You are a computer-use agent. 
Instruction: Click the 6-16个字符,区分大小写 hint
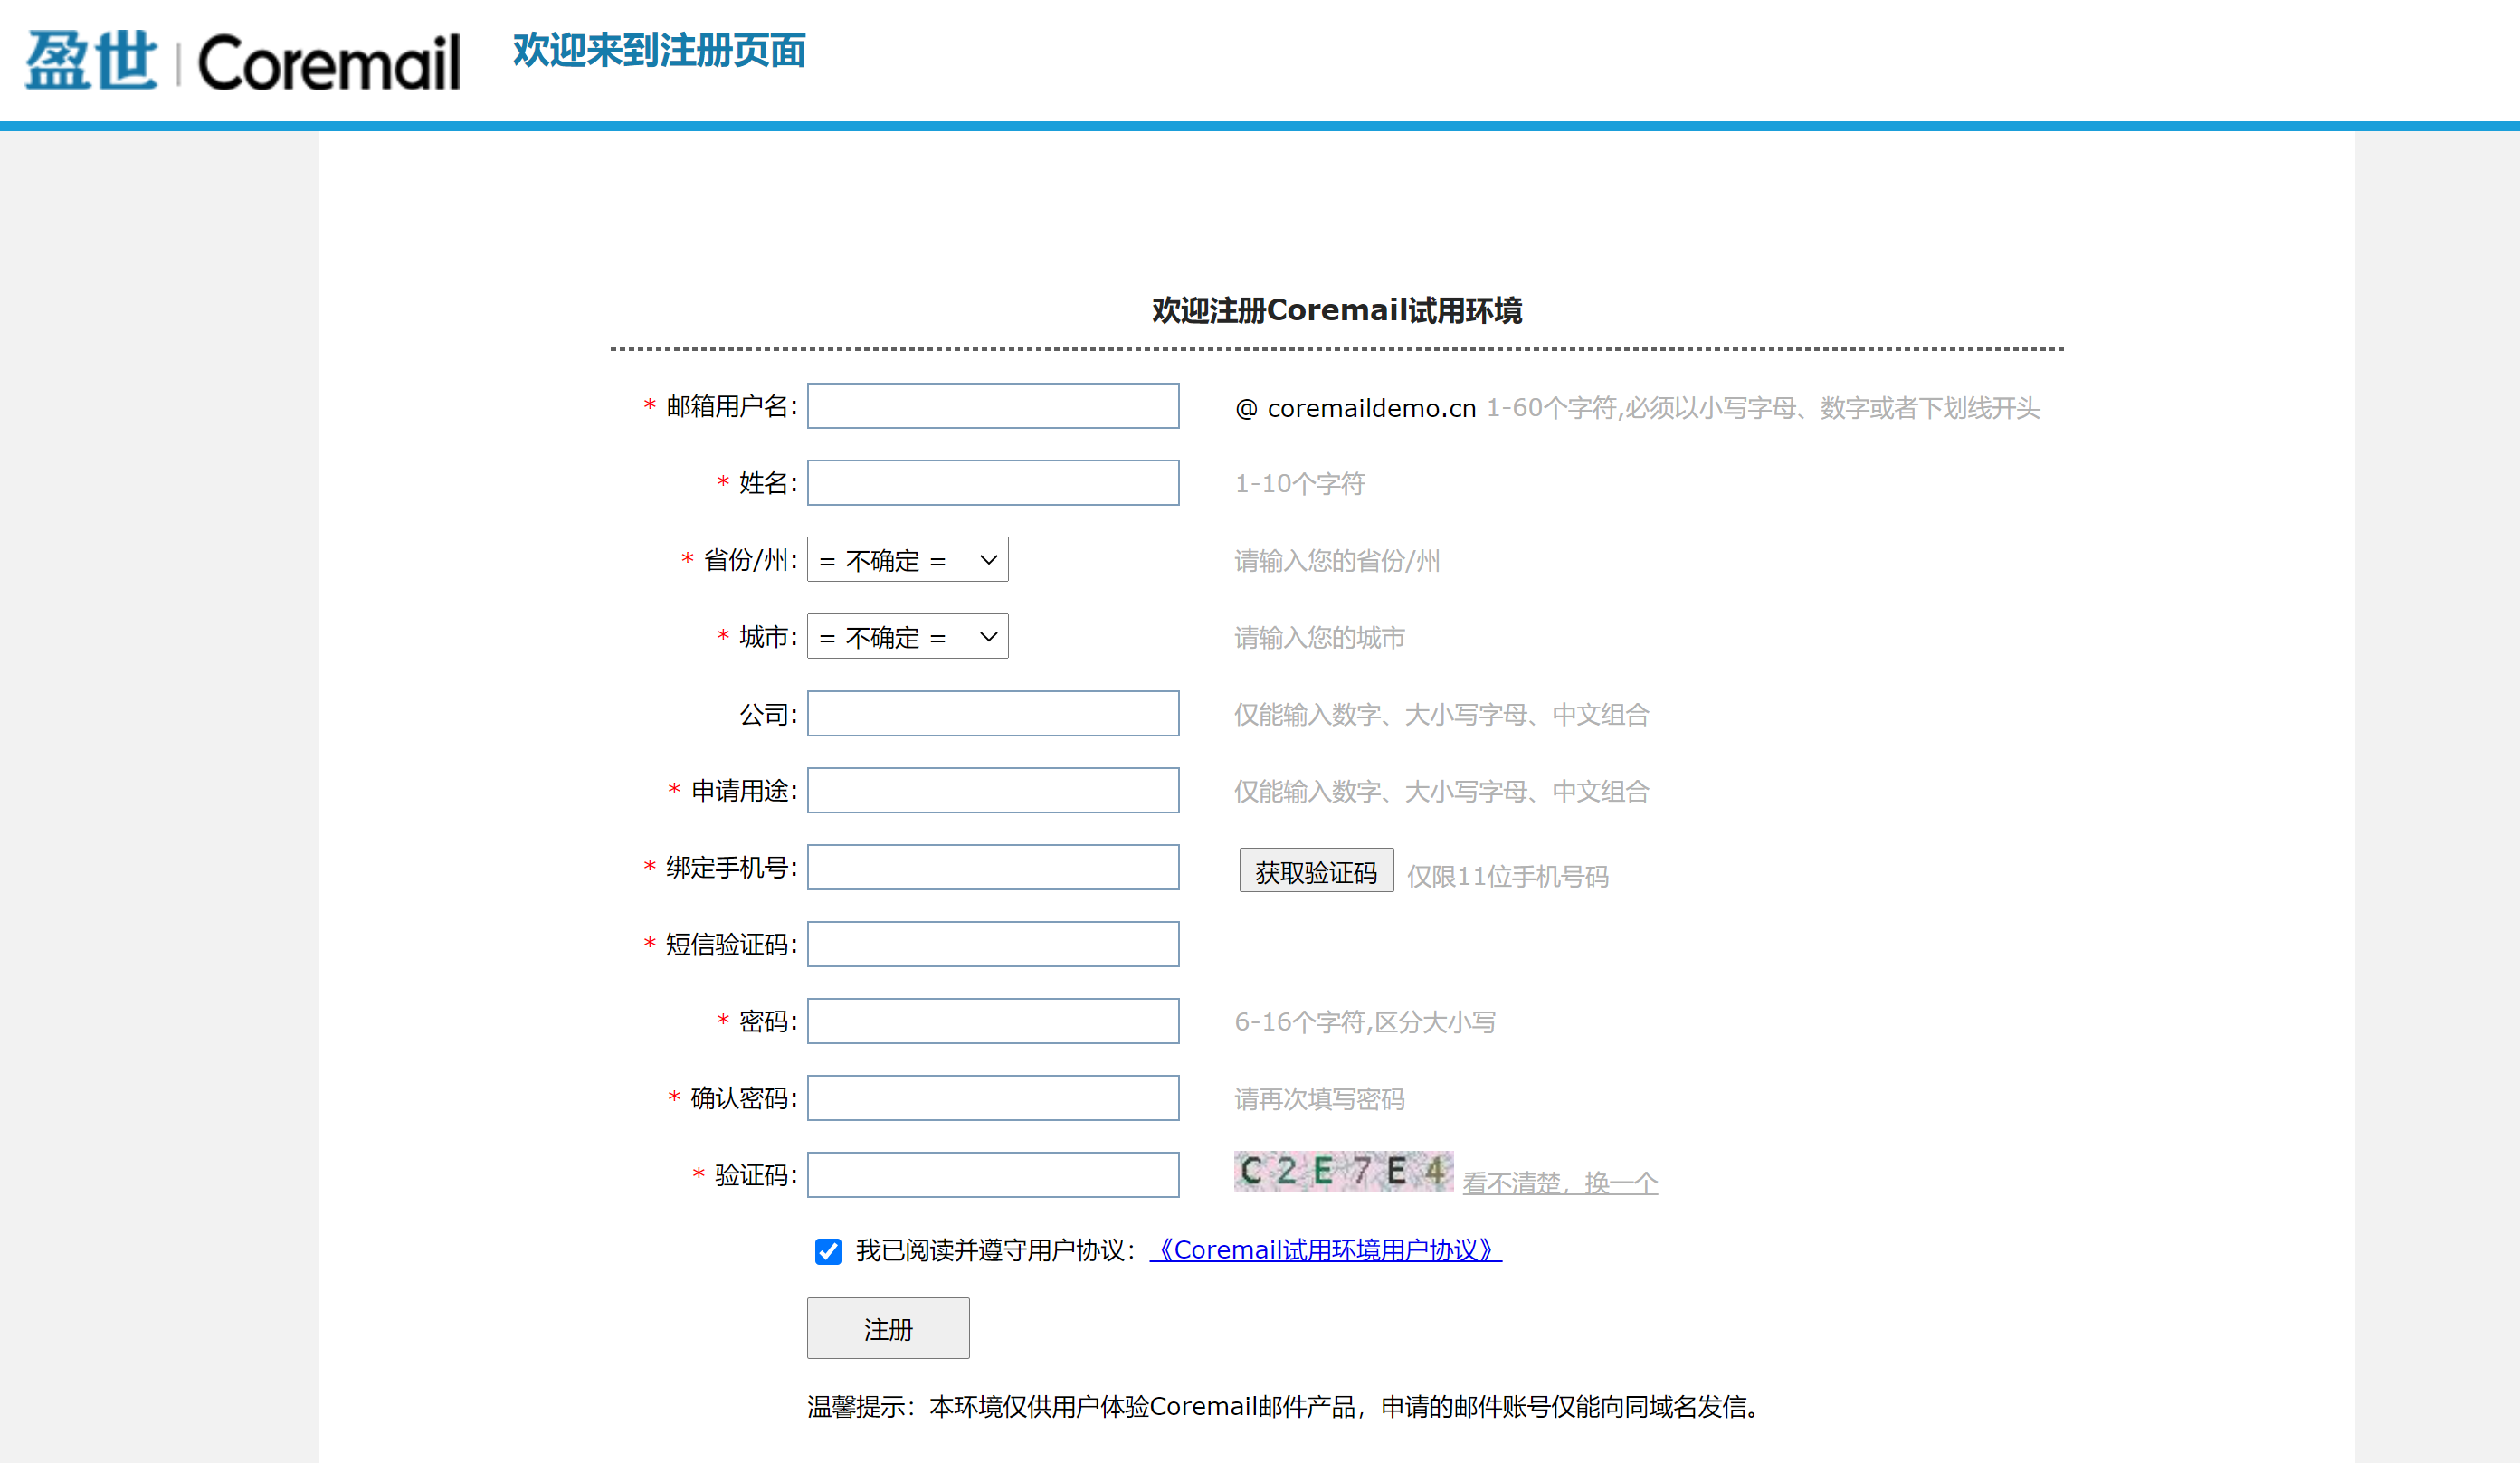(1365, 1022)
